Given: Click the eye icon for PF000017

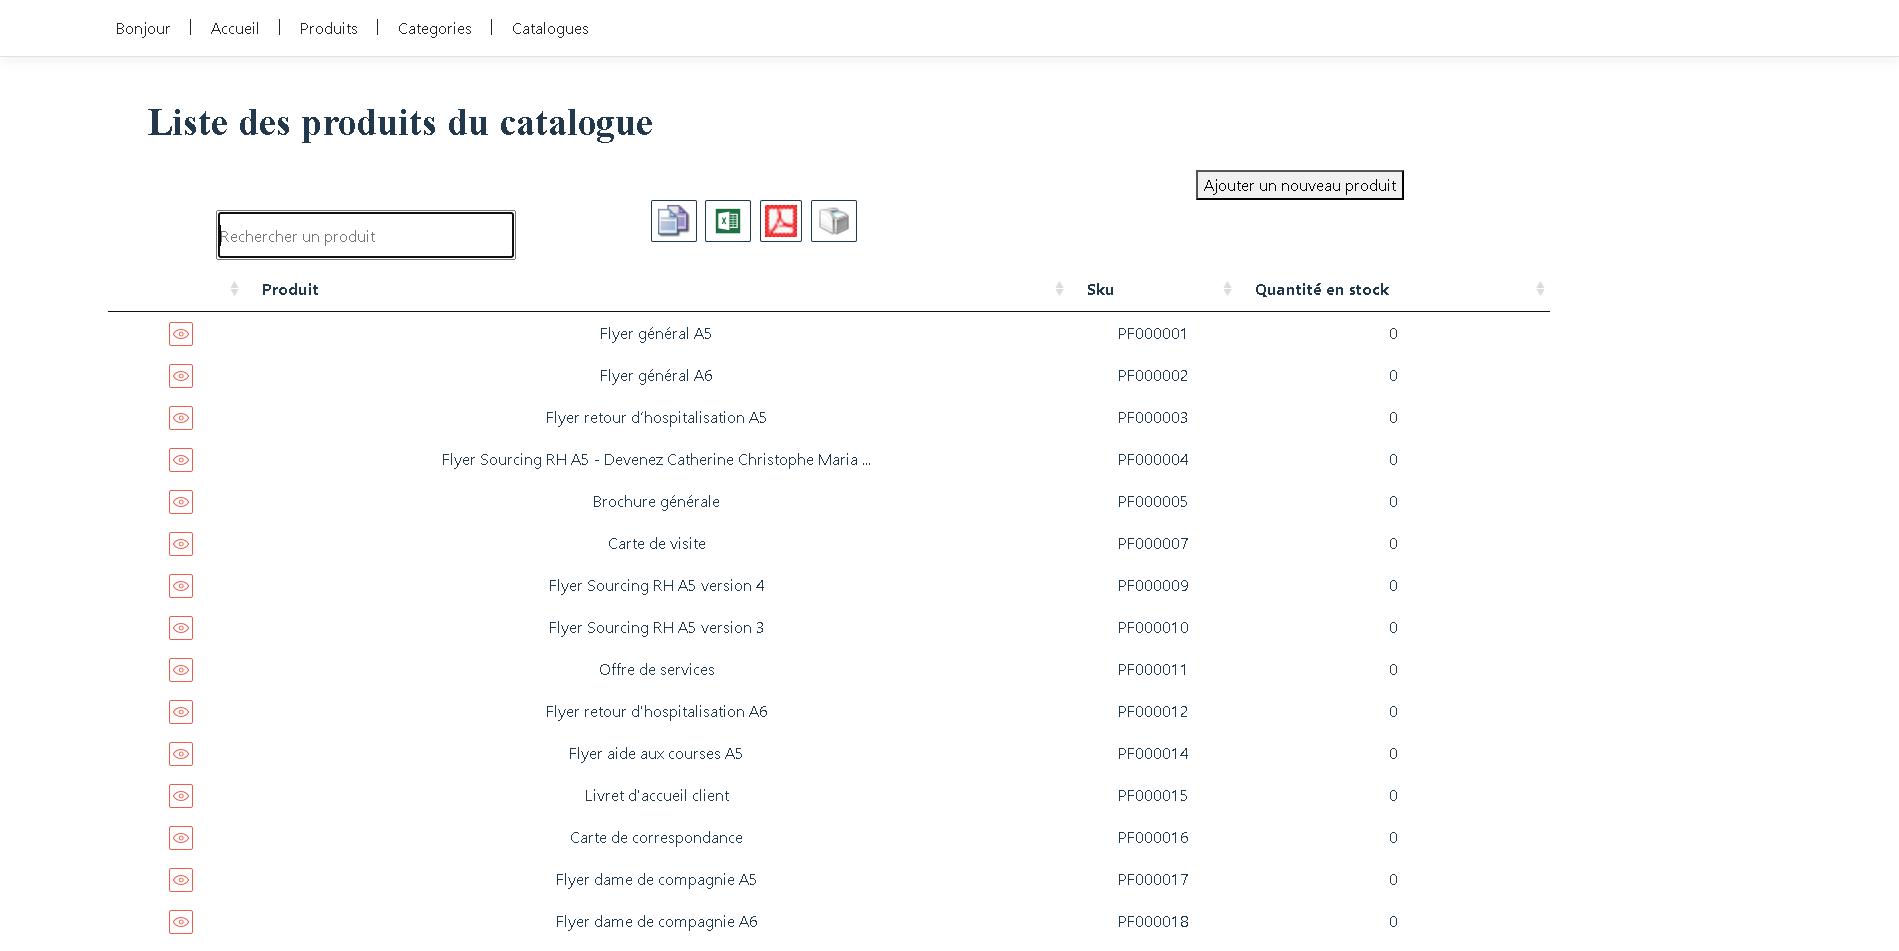Looking at the screenshot, I should pos(181,880).
